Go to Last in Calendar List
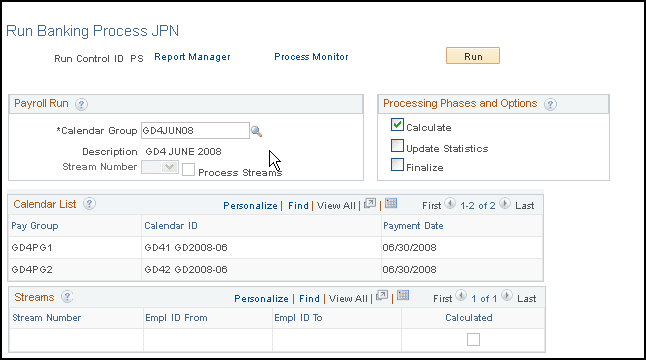 (x=524, y=206)
